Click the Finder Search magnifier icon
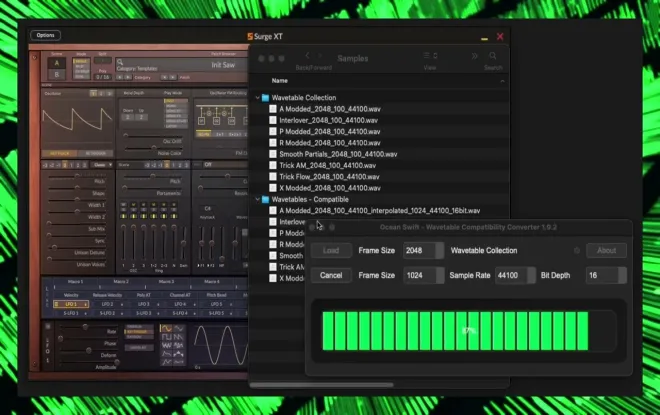Screen dimensions: 660x415 pyautogui.click(x=492, y=56)
